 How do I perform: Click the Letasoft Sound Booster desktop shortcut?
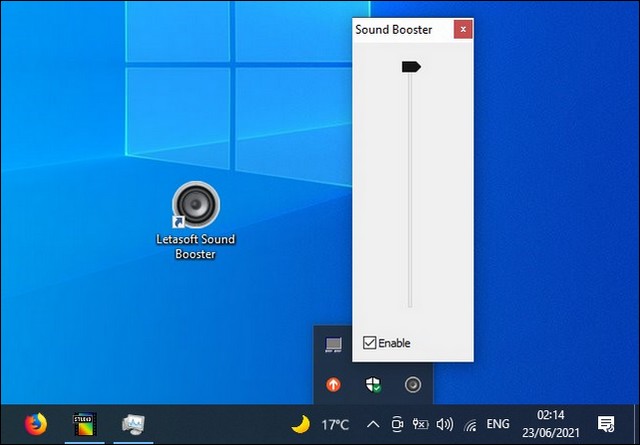pyautogui.click(x=196, y=220)
